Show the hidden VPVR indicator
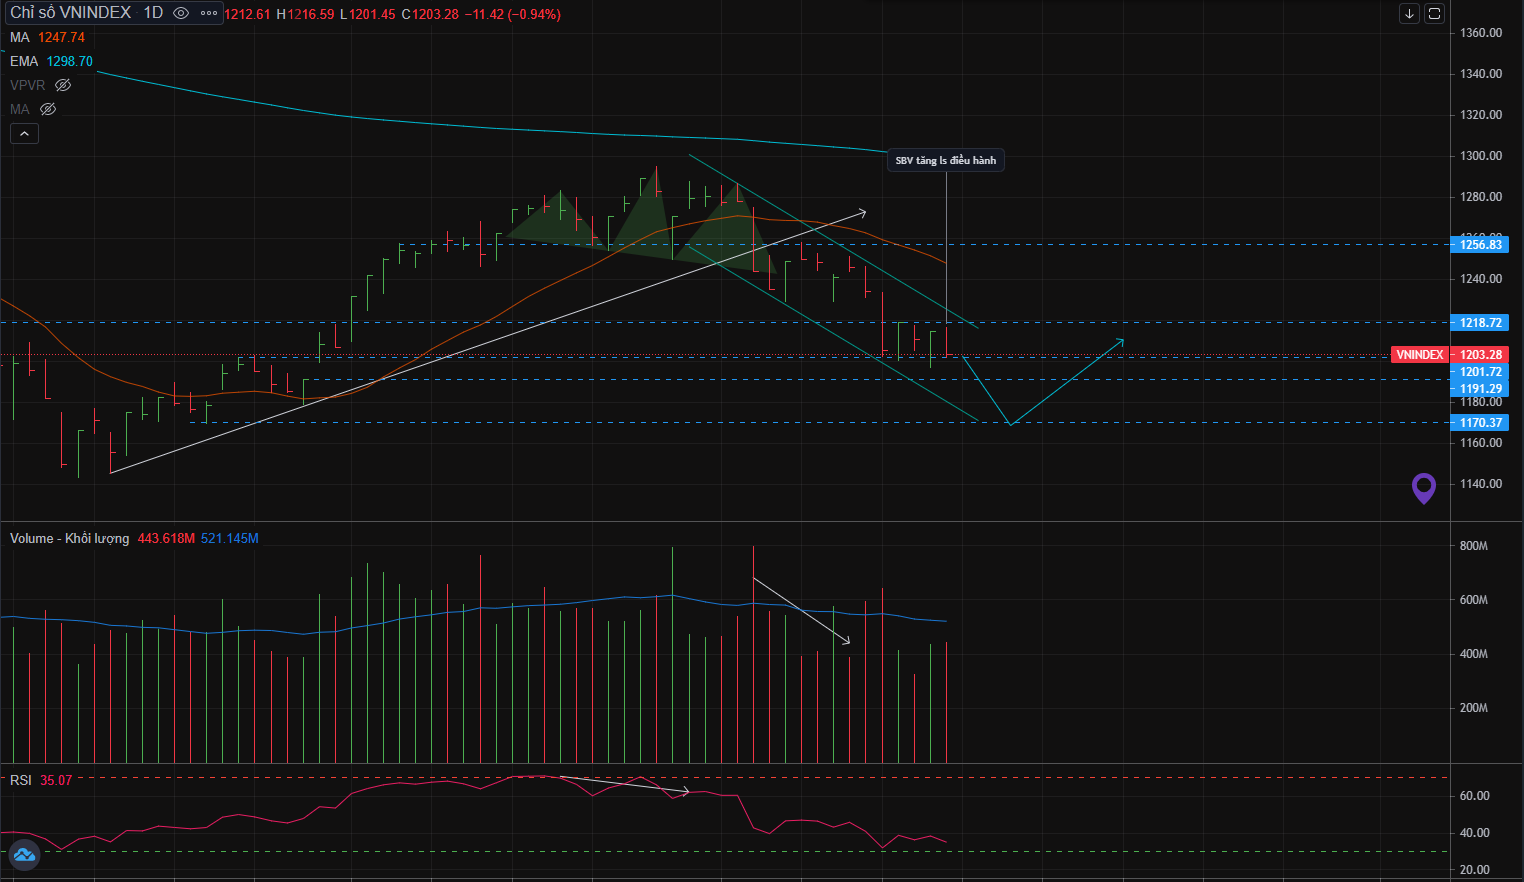This screenshot has width=1524, height=882. tap(63, 85)
